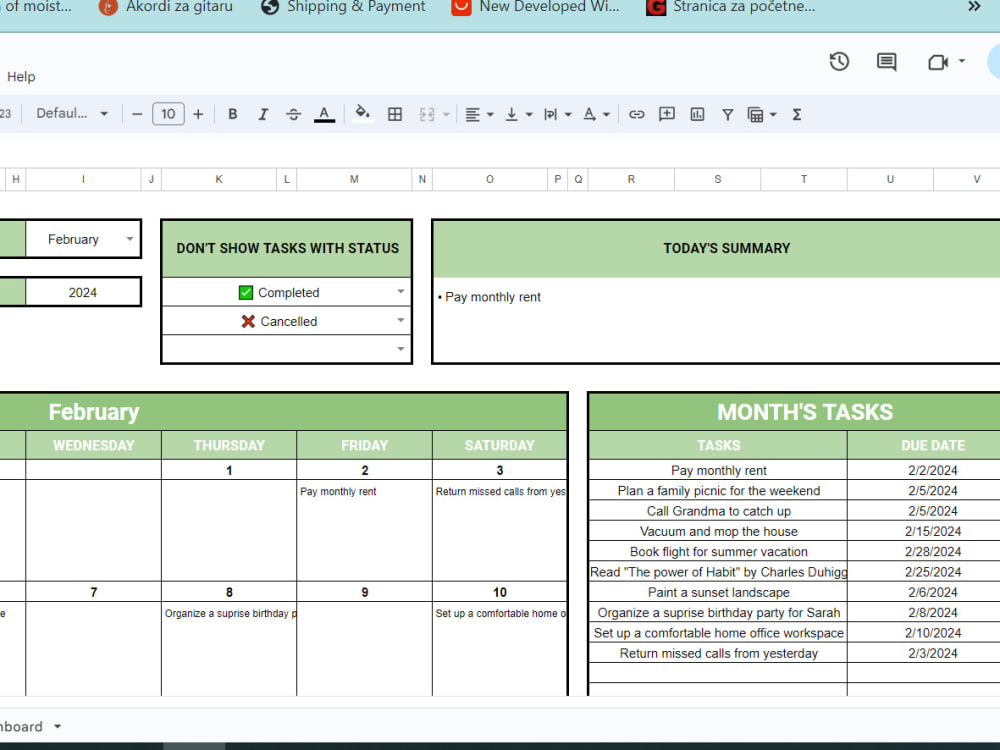
Task: Select column header K
Action: 219,179
